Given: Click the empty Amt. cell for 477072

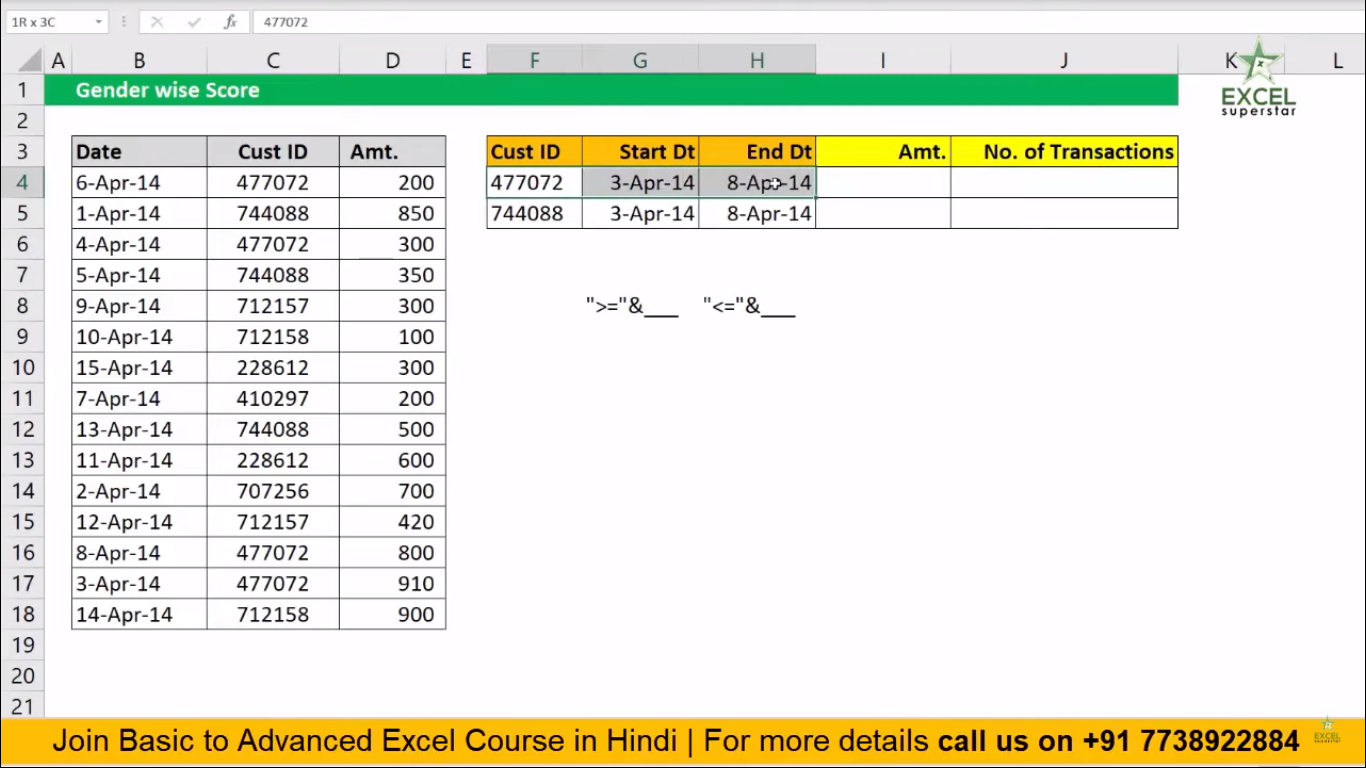Looking at the screenshot, I should [x=883, y=183].
